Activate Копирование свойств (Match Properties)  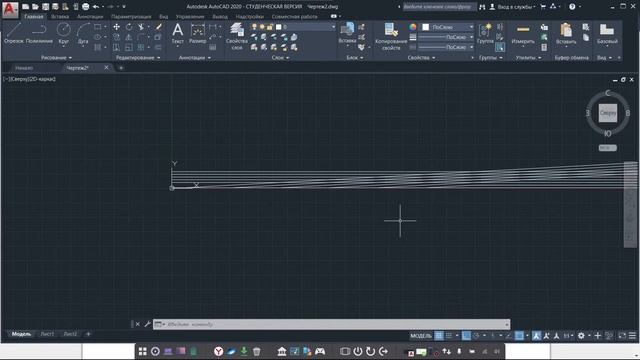[391, 36]
